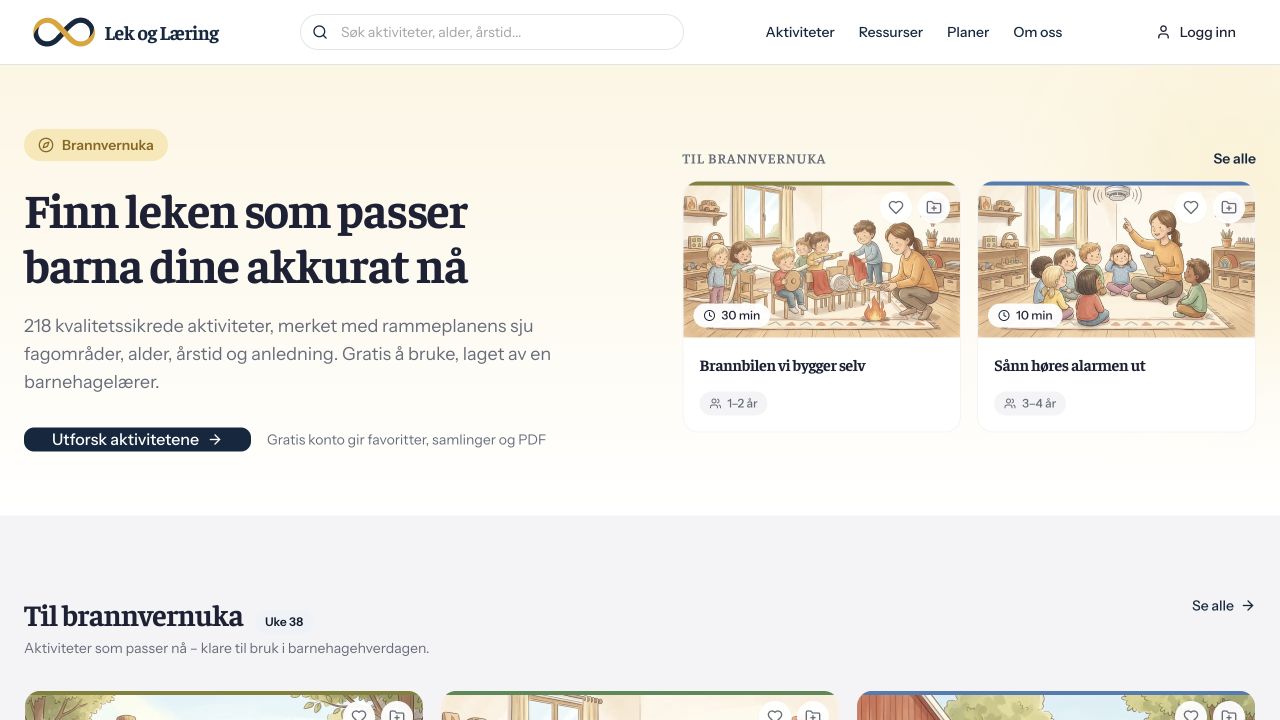The width and height of the screenshot is (1280, 720).
Task: Open the Om oss page
Action: point(1038,32)
